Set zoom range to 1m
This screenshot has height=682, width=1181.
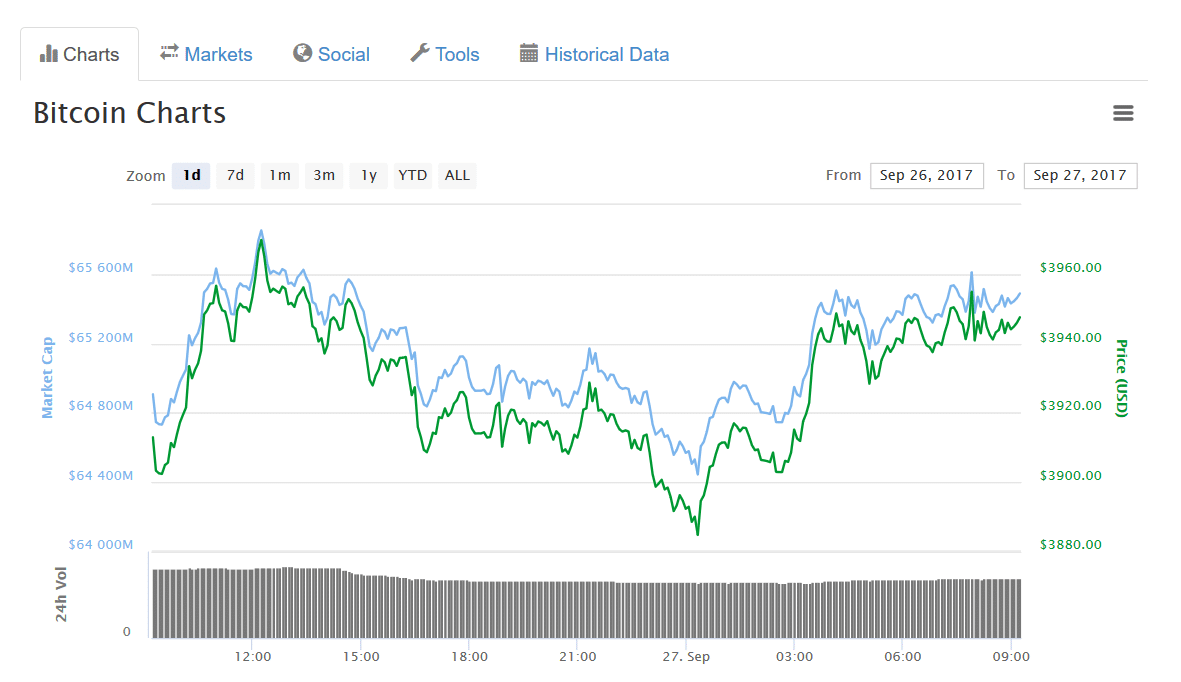[x=280, y=176]
